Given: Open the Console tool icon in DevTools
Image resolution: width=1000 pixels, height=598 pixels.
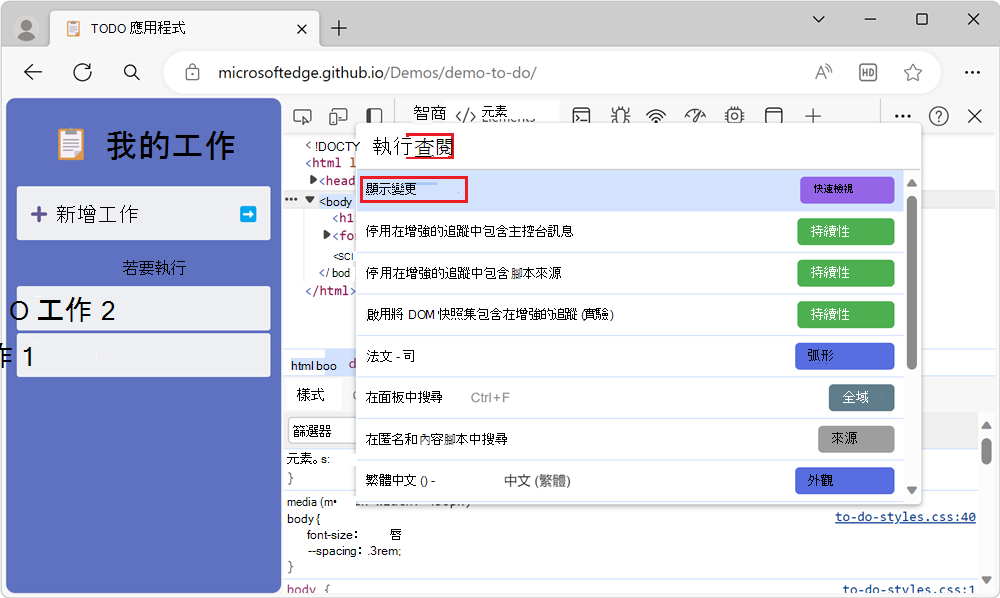Looking at the screenshot, I should [x=581, y=116].
